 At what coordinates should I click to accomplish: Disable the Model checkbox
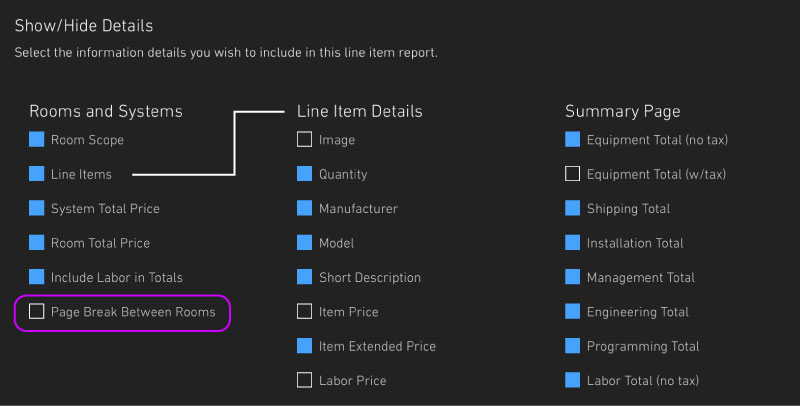point(305,242)
